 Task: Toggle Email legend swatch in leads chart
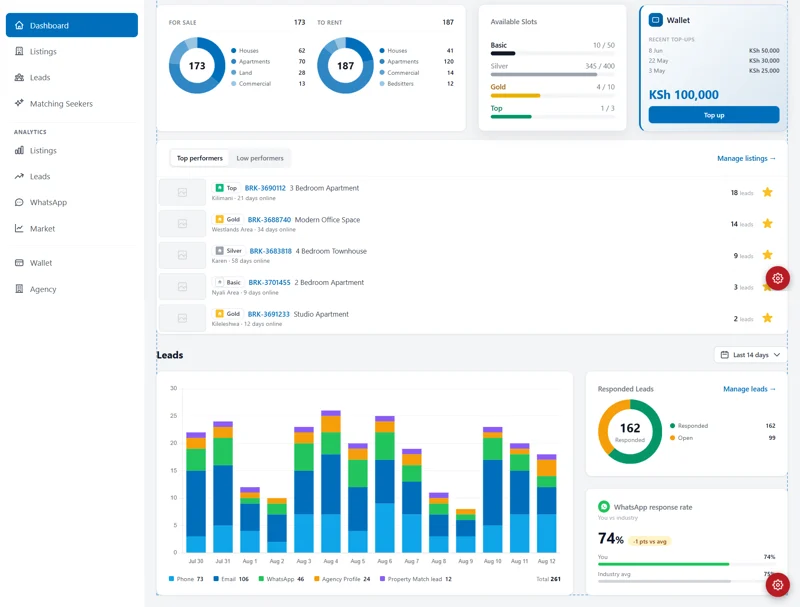click(x=216, y=578)
